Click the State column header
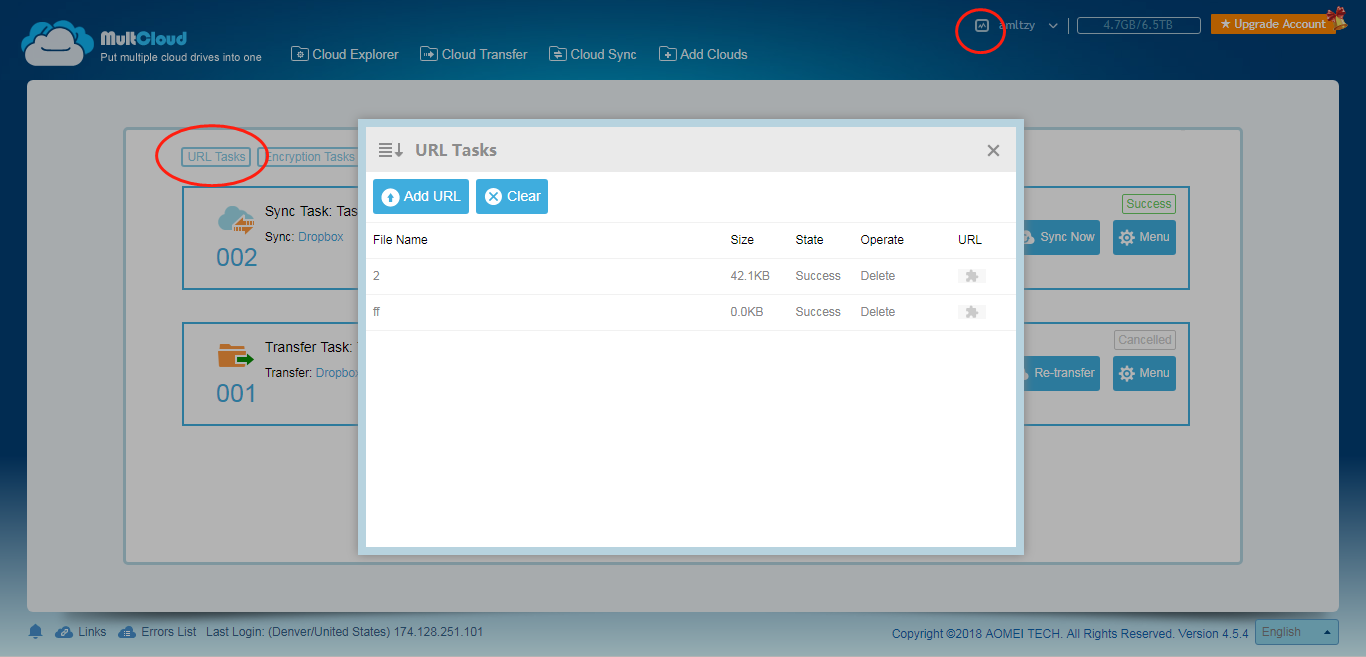The width and height of the screenshot is (1366, 657). 810,240
